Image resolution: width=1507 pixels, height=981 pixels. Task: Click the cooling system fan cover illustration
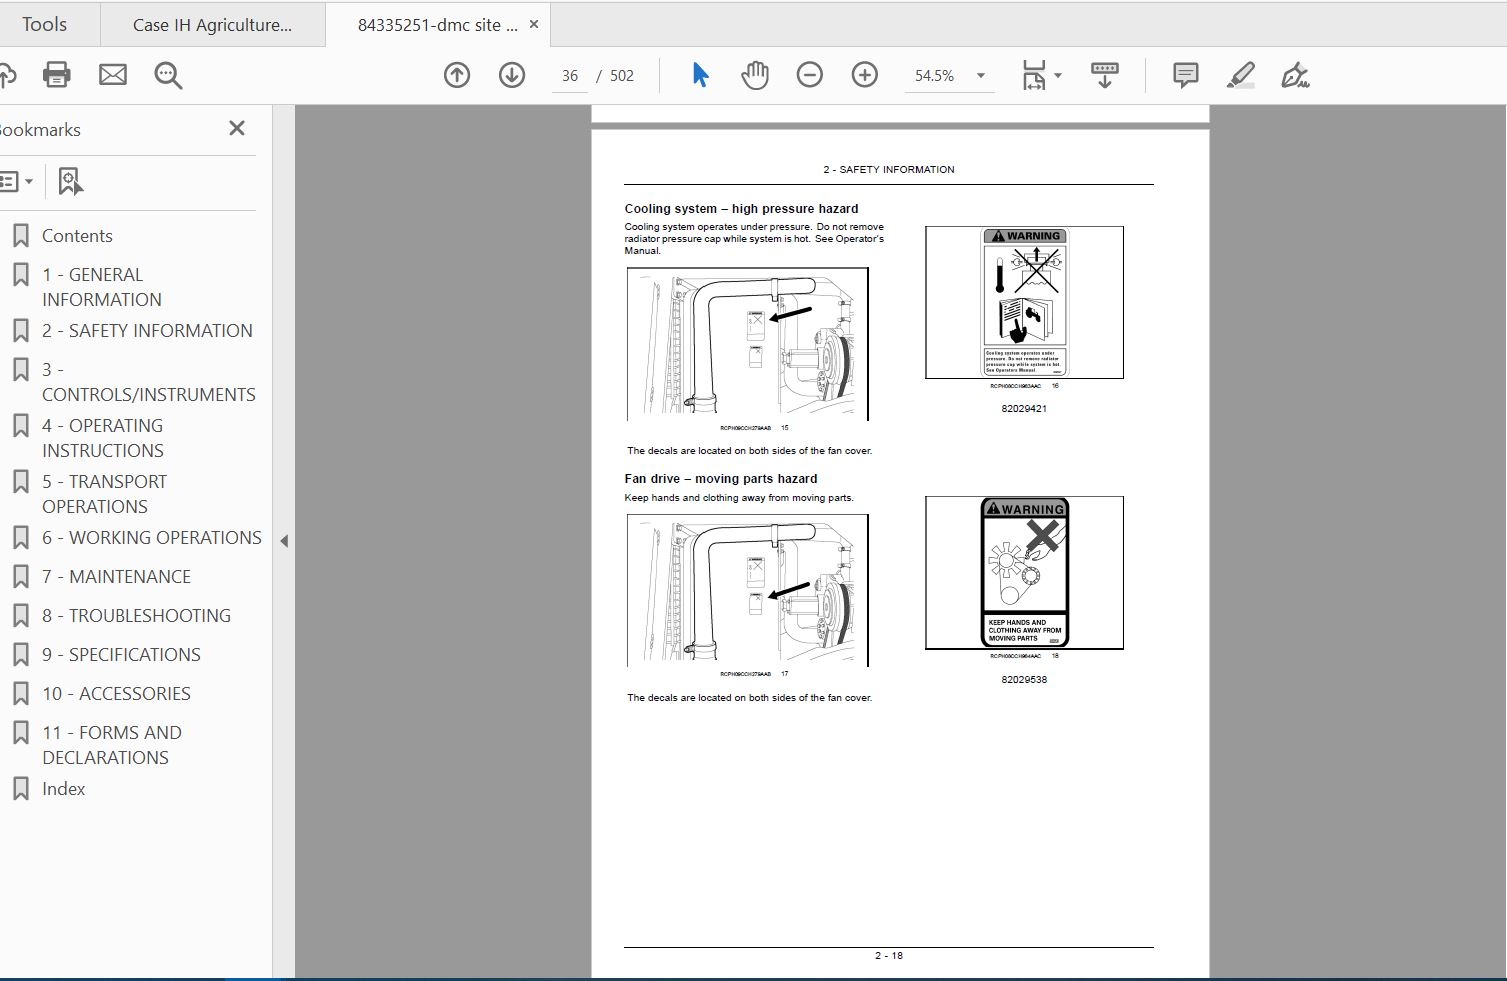(748, 344)
